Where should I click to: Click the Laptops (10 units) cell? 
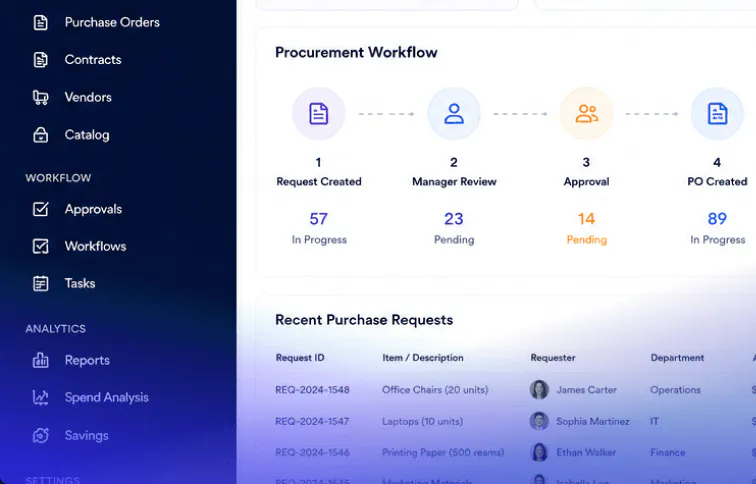pos(422,421)
